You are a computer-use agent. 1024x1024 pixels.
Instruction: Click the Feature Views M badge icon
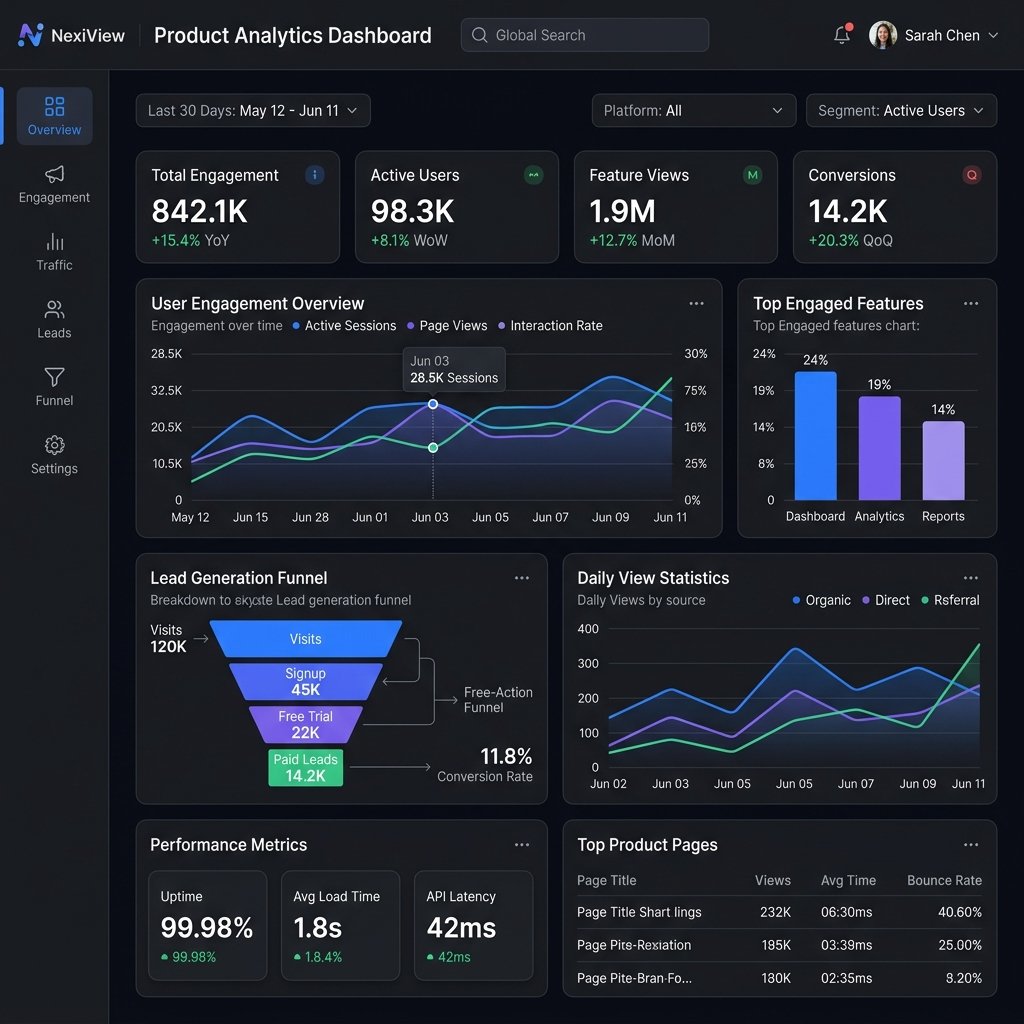[x=752, y=175]
